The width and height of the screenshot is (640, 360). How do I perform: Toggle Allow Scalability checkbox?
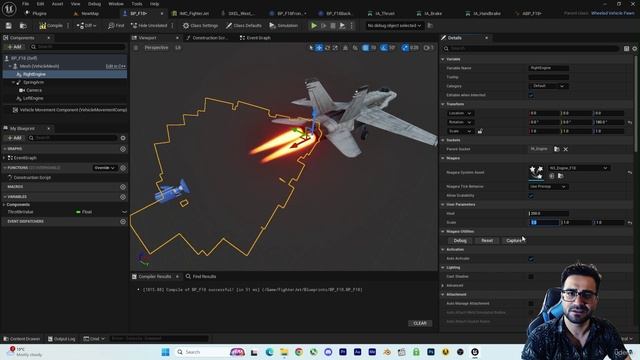click(531, 196)
